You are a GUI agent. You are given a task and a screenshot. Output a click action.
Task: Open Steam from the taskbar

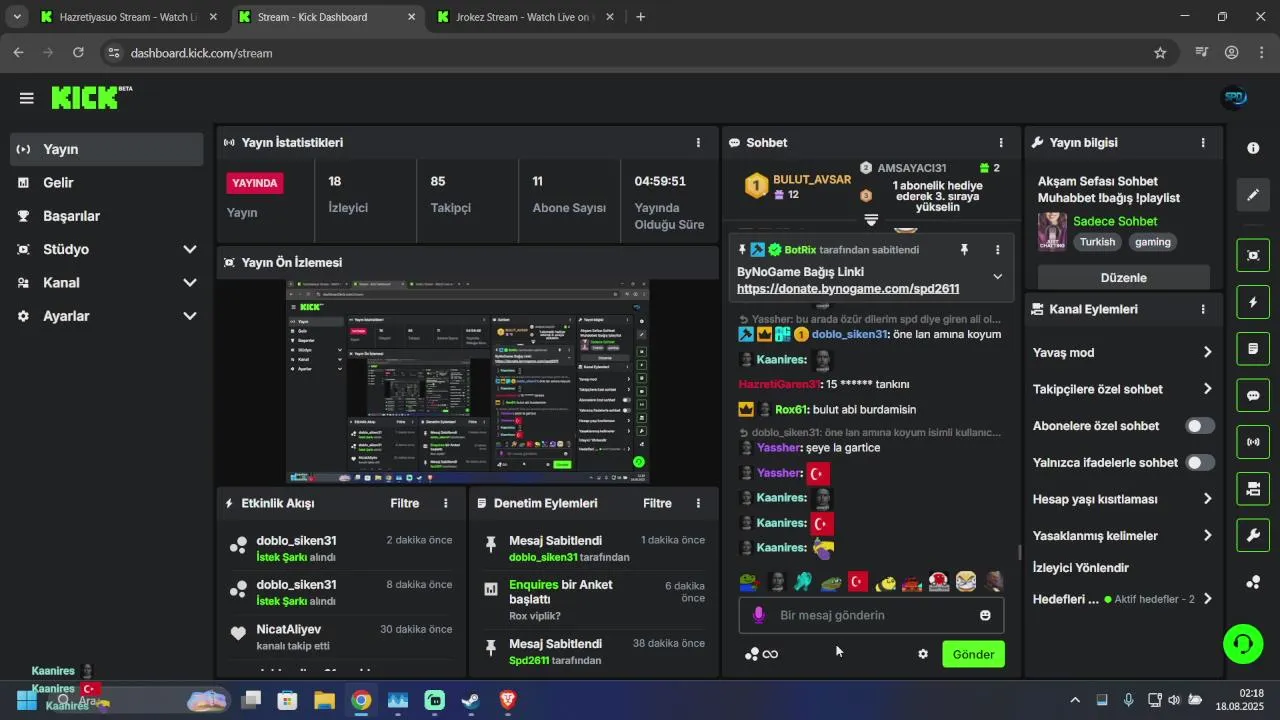470,701
